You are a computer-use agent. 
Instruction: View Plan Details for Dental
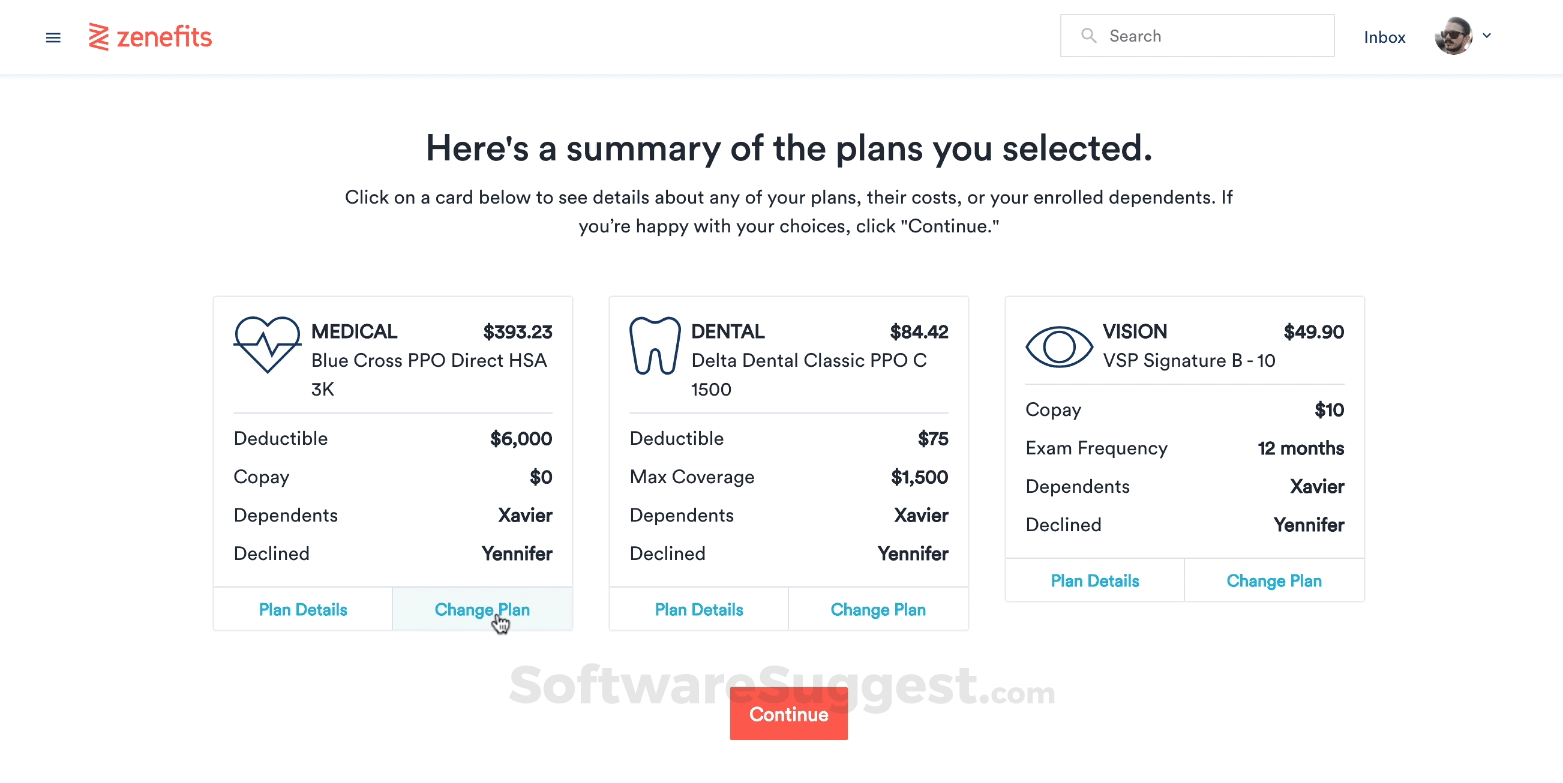[699, 609]
